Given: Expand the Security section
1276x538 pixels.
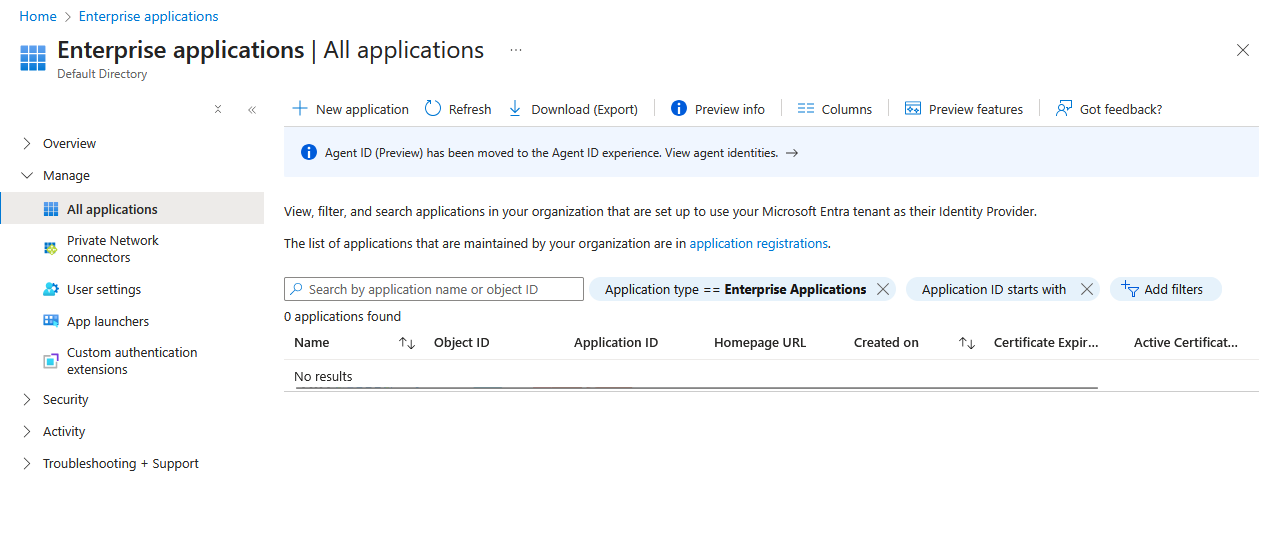Looking at the screenshot, I should (x=27, y=399).
